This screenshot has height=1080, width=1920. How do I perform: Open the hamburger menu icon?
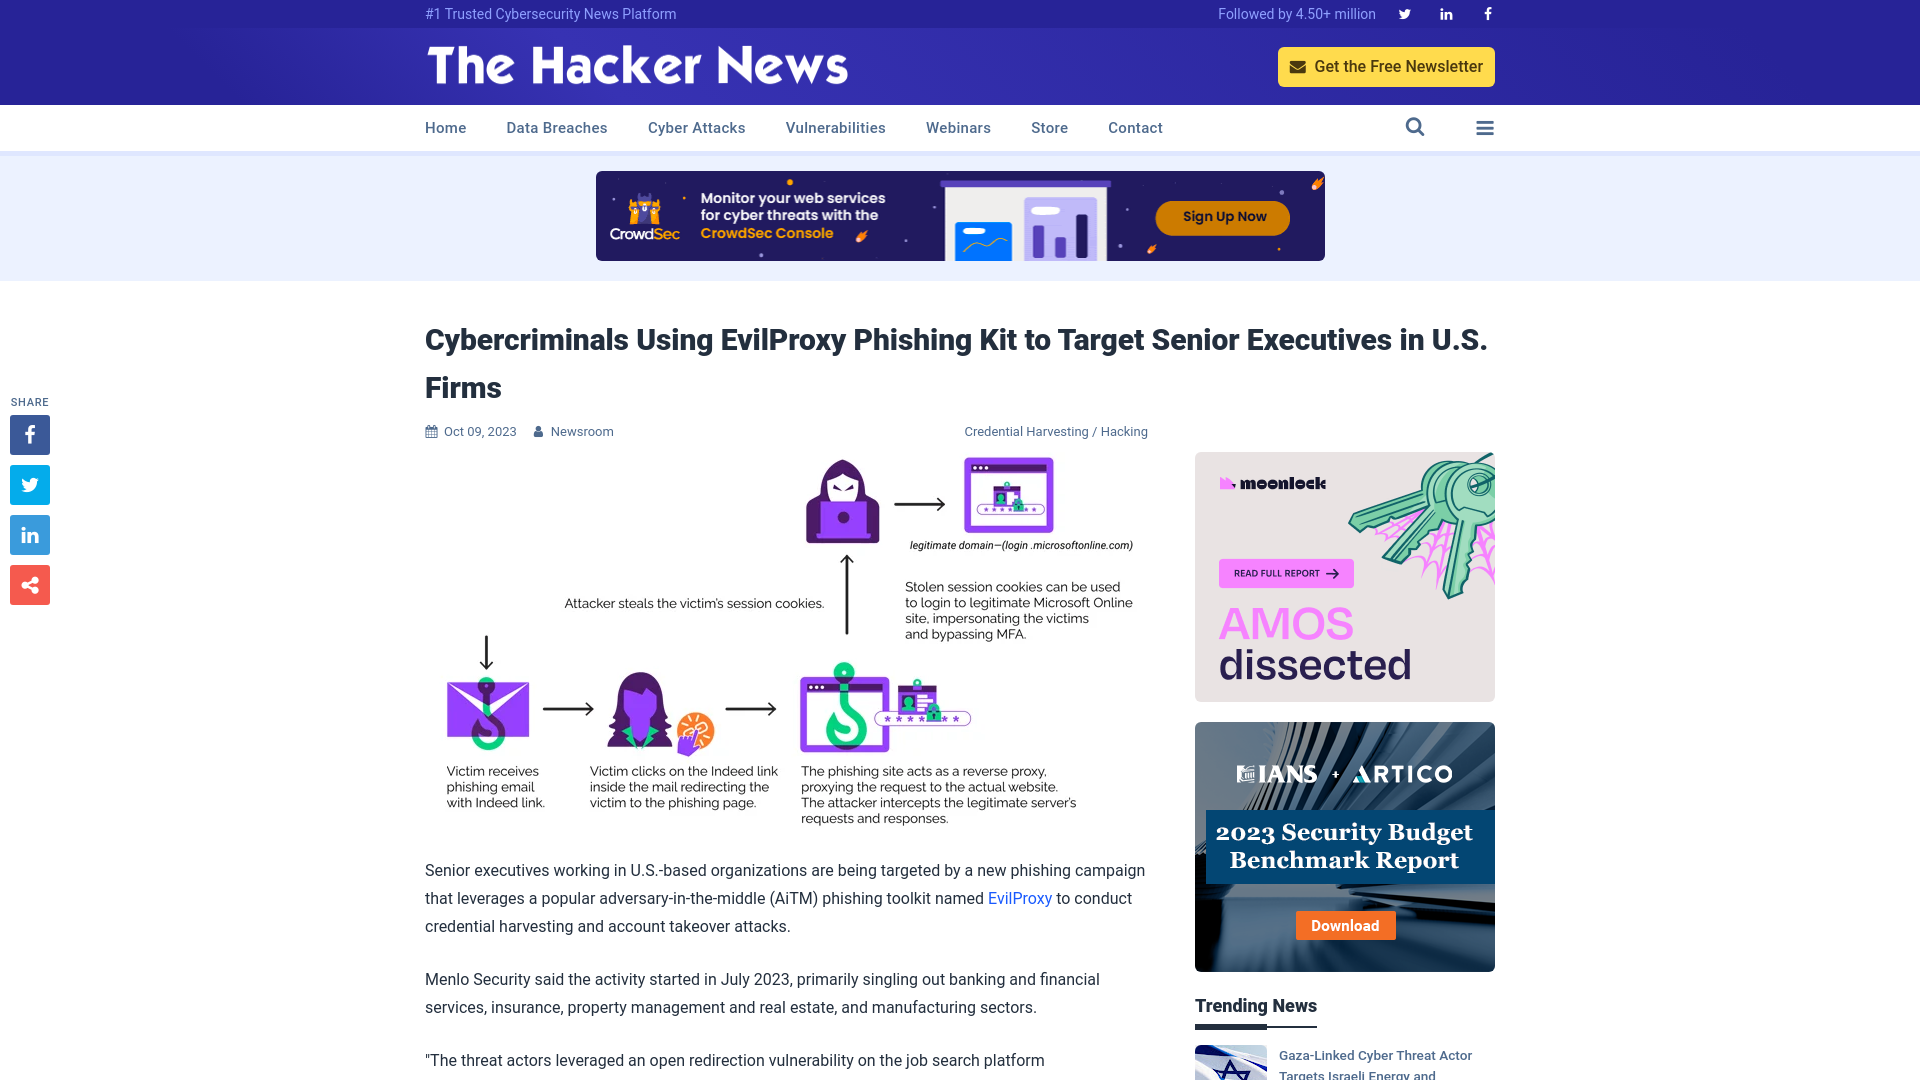(x=1485, y=128)
